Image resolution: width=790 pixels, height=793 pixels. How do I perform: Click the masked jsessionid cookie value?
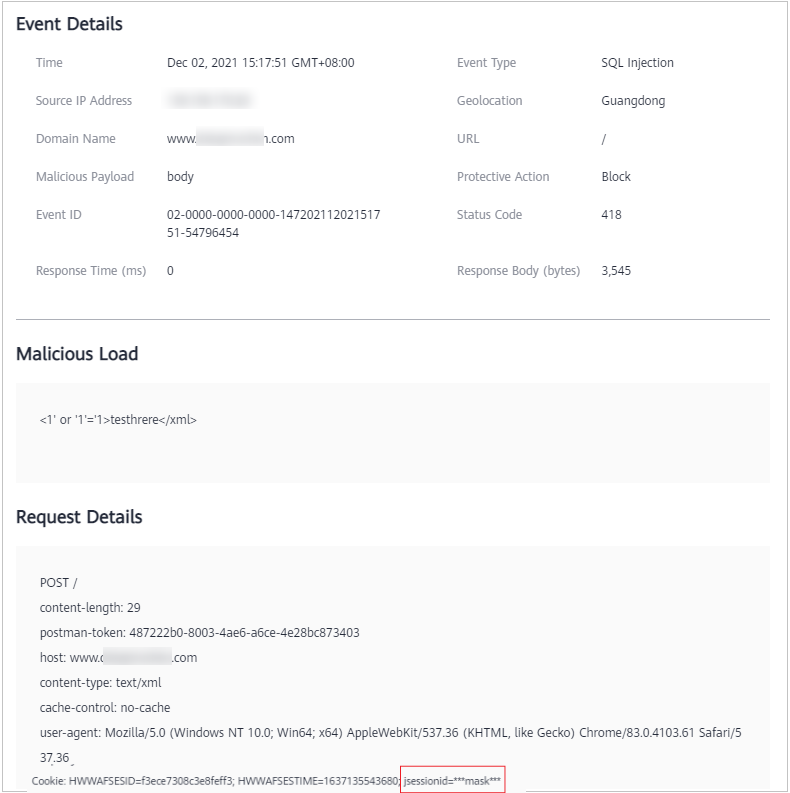tap(452, 781)
